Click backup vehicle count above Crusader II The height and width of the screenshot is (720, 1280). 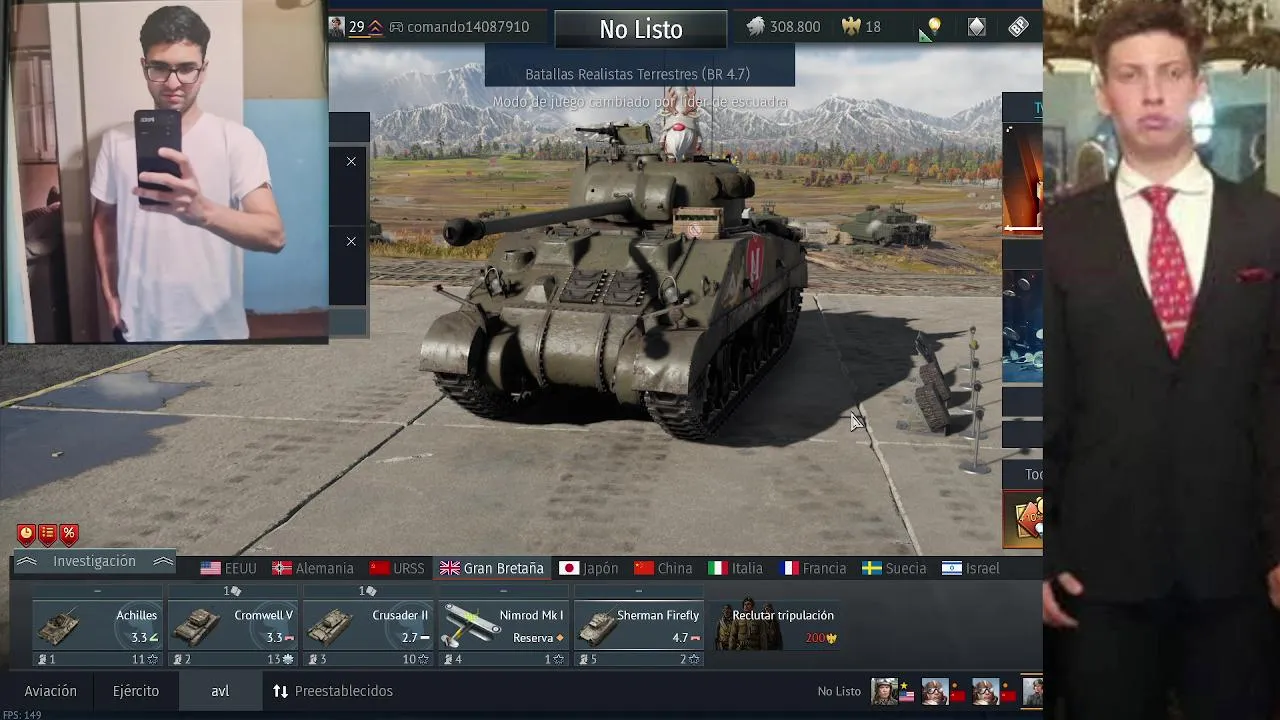tap(367, 591)
